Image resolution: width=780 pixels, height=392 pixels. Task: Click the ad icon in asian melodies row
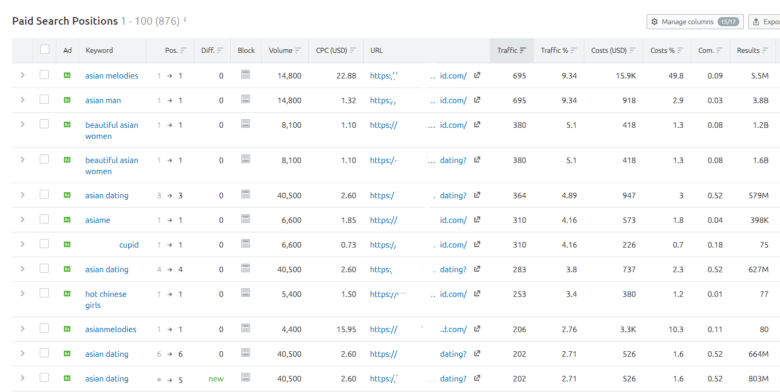[x=67, y=75]
